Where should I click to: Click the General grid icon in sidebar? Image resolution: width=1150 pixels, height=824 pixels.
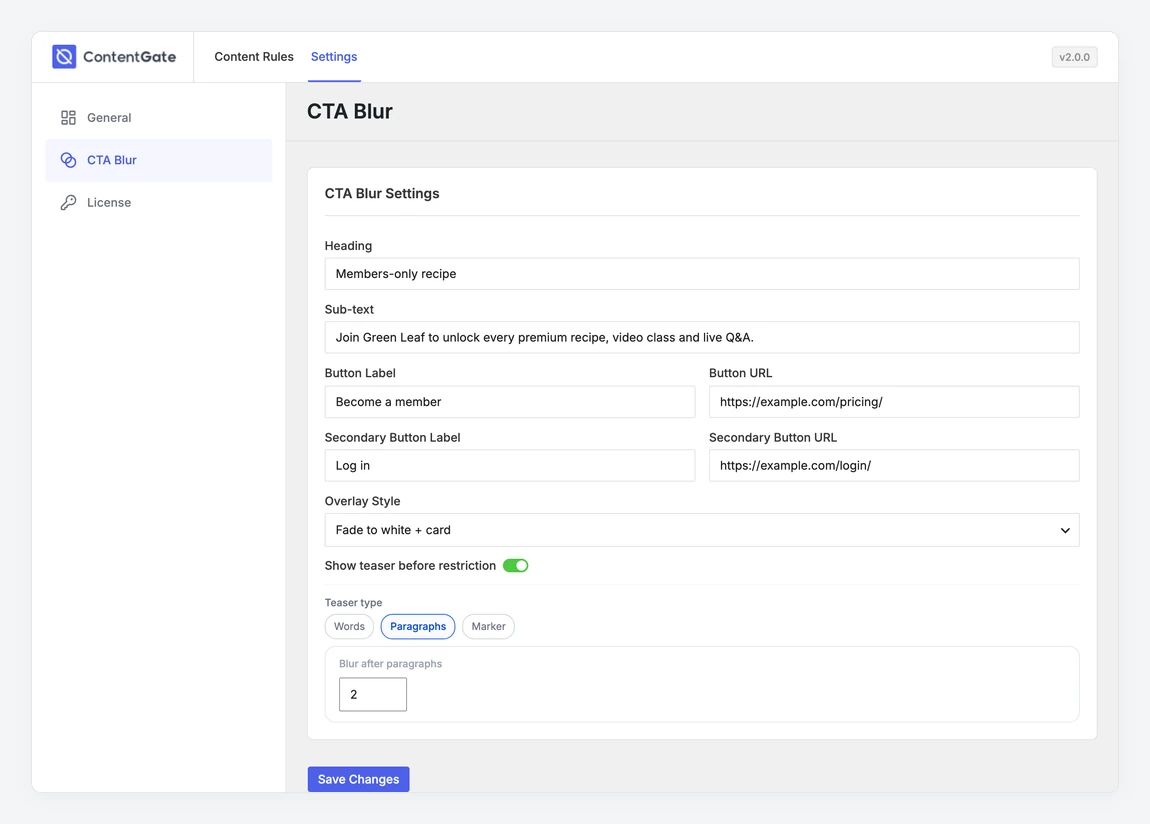68,117
